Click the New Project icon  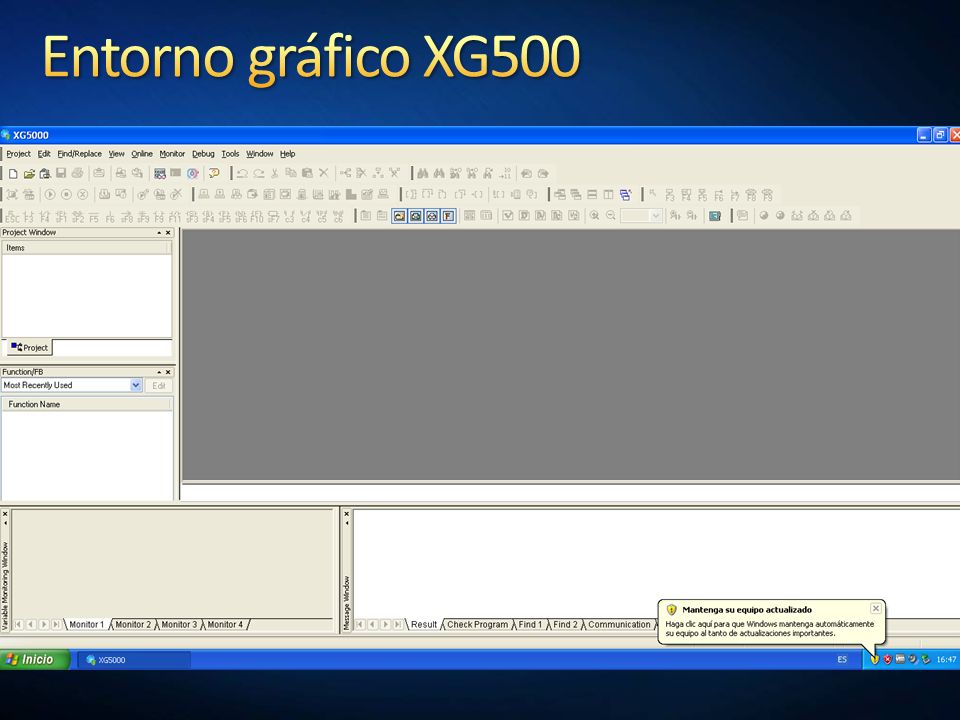(x=12, y=174)
